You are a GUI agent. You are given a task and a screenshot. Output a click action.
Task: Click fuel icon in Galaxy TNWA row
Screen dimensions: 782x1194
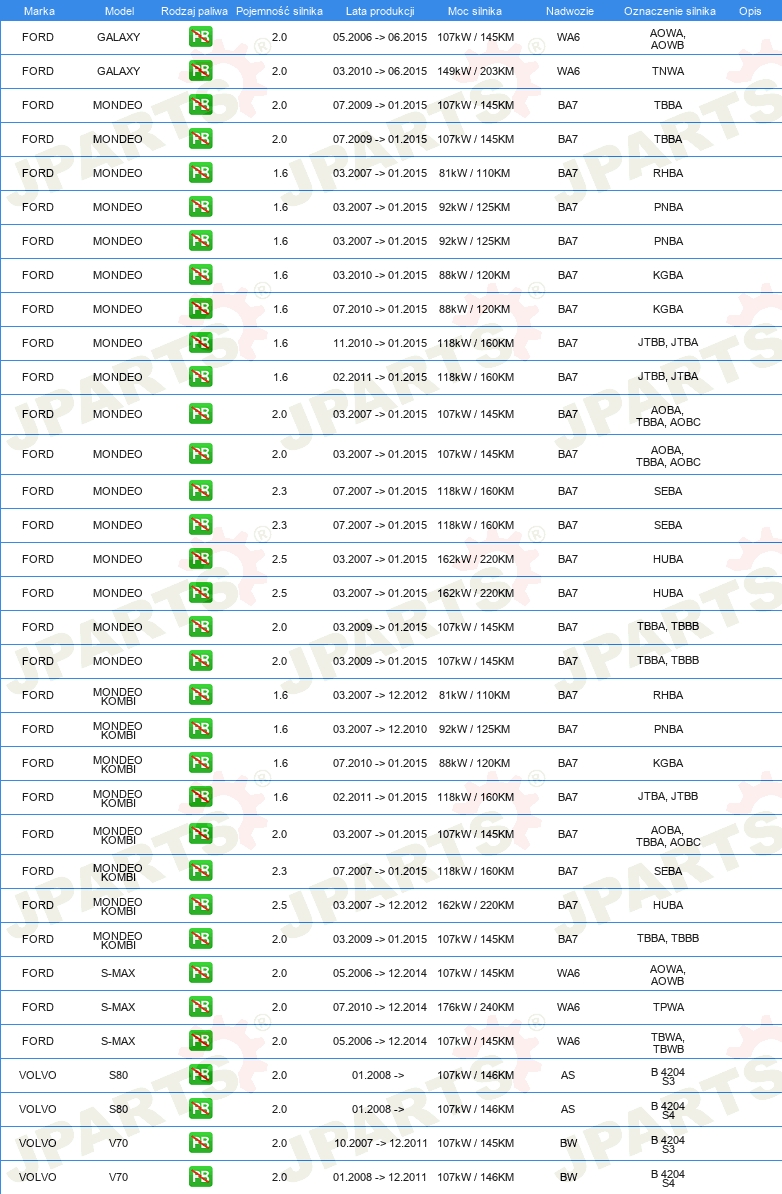(200, 71)
